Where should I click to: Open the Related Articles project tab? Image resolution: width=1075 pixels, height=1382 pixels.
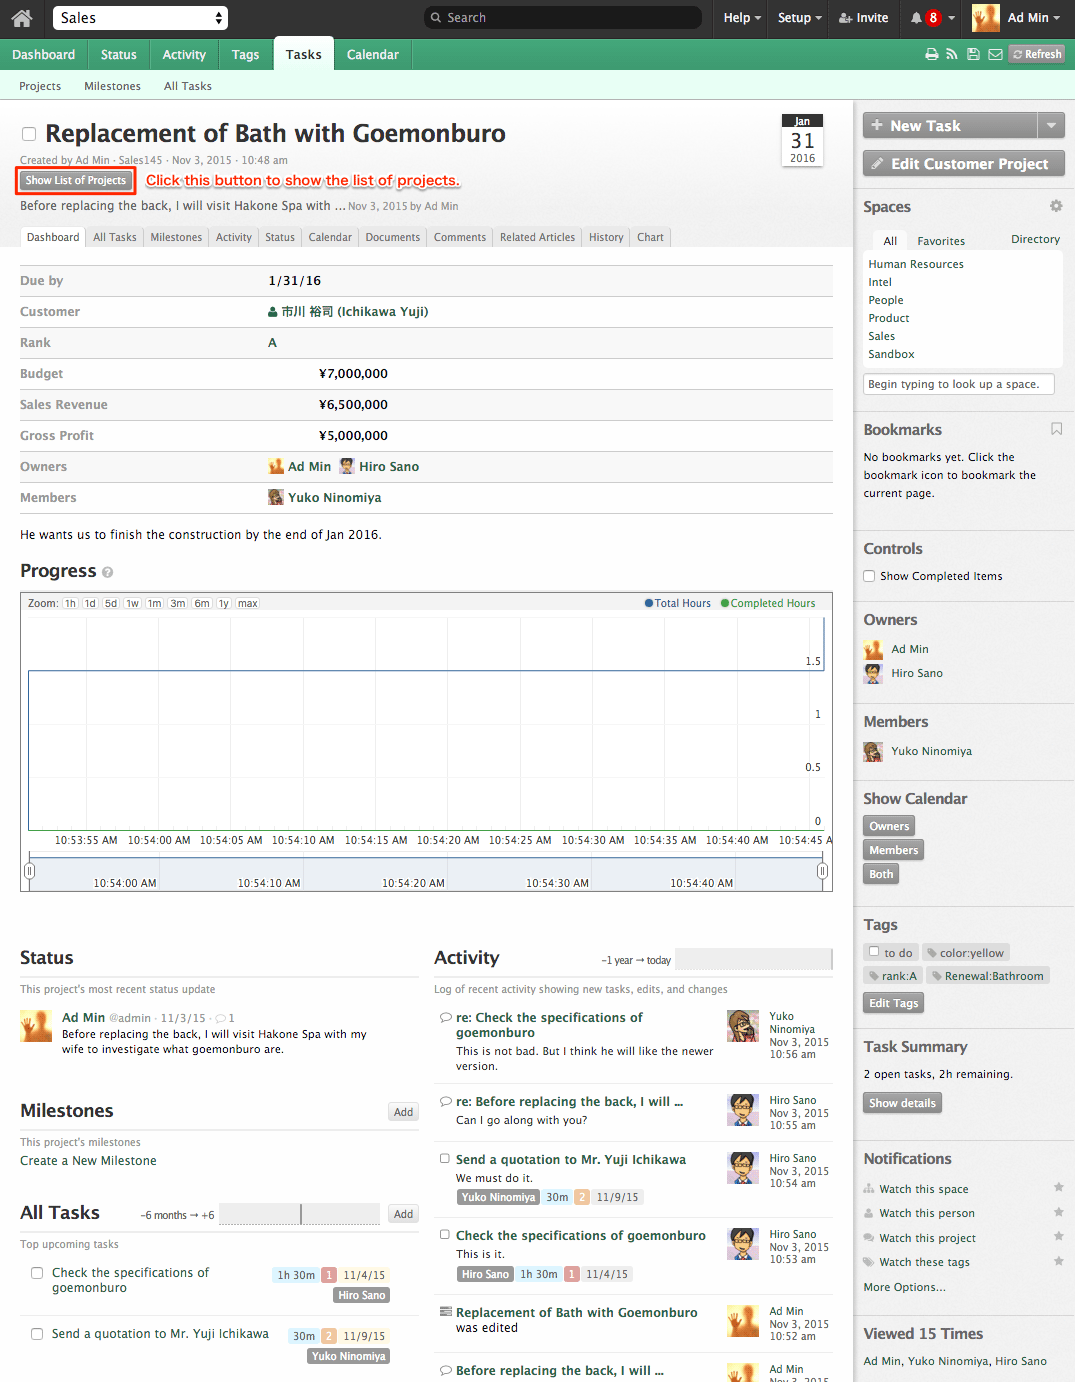click(538, 237)
